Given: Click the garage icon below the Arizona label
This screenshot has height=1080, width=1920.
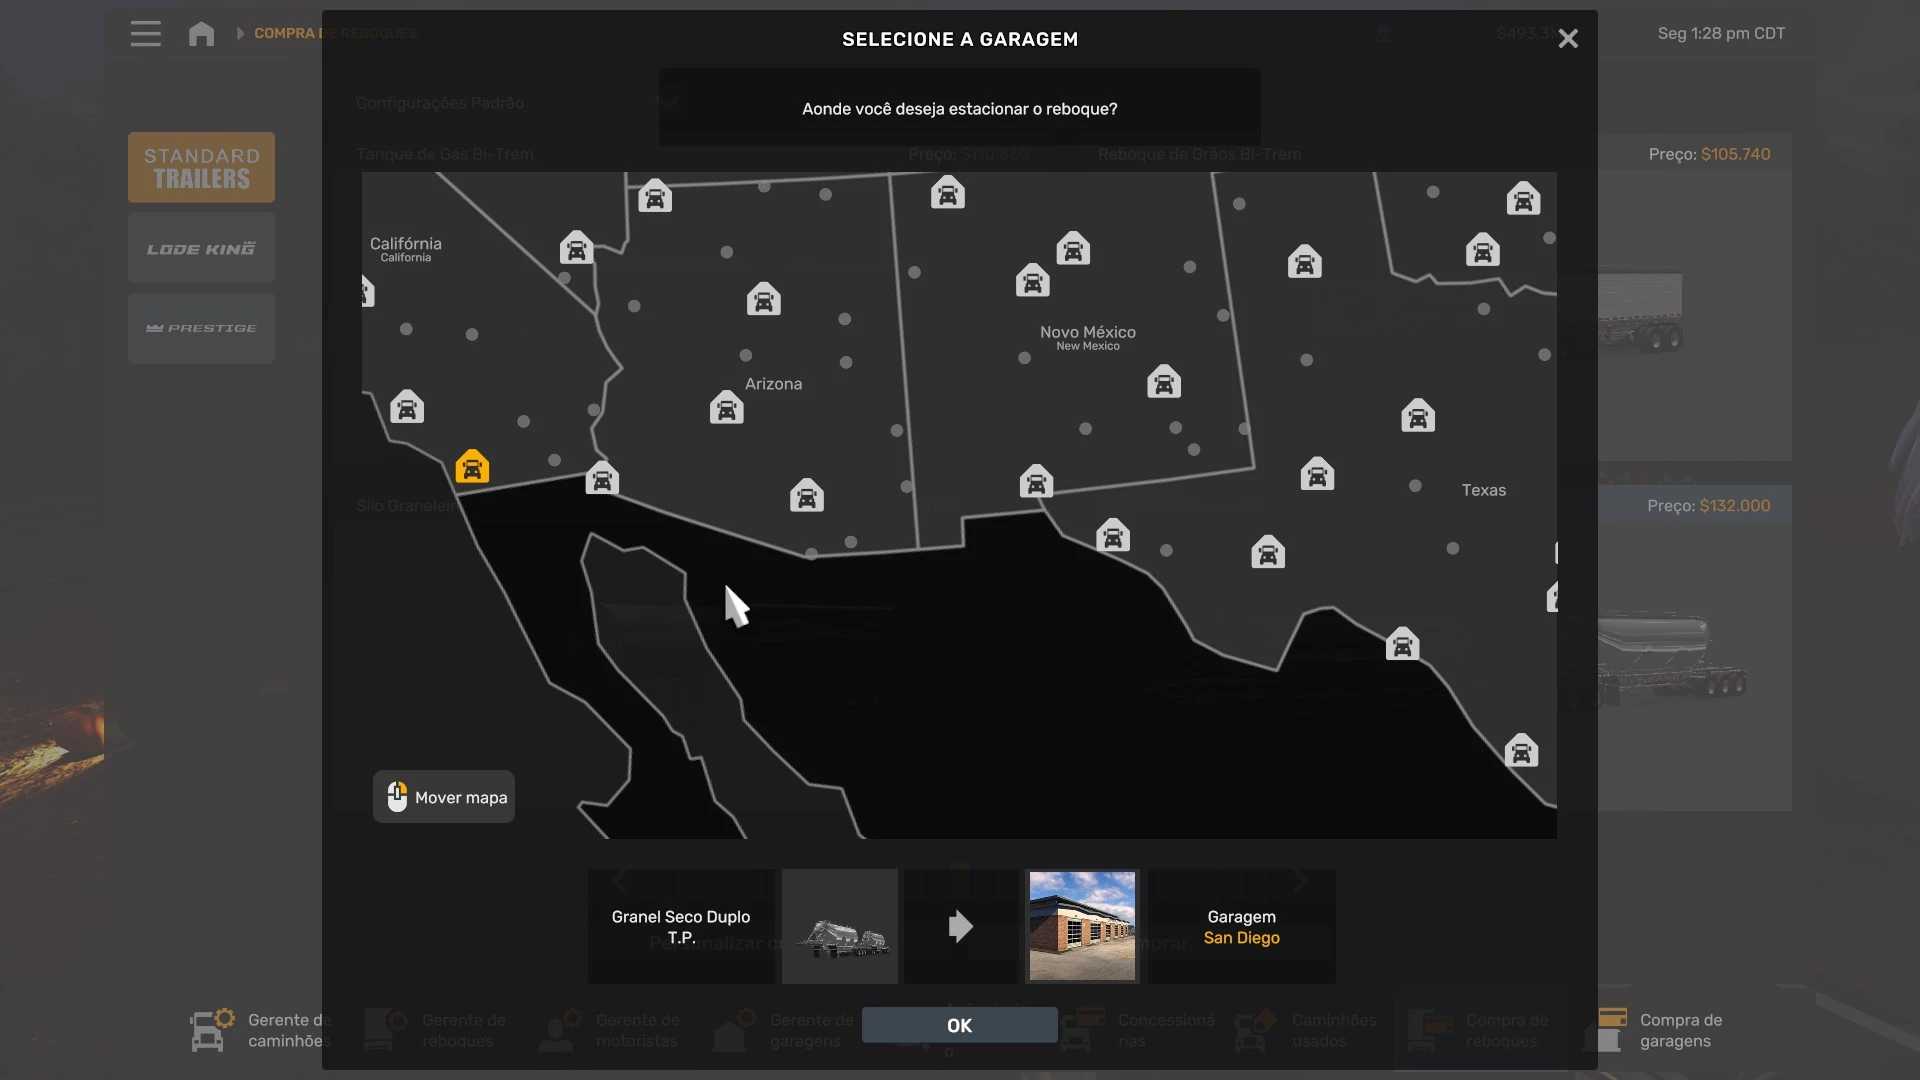Looking at the screenshot, I should [x=727, y=408].
